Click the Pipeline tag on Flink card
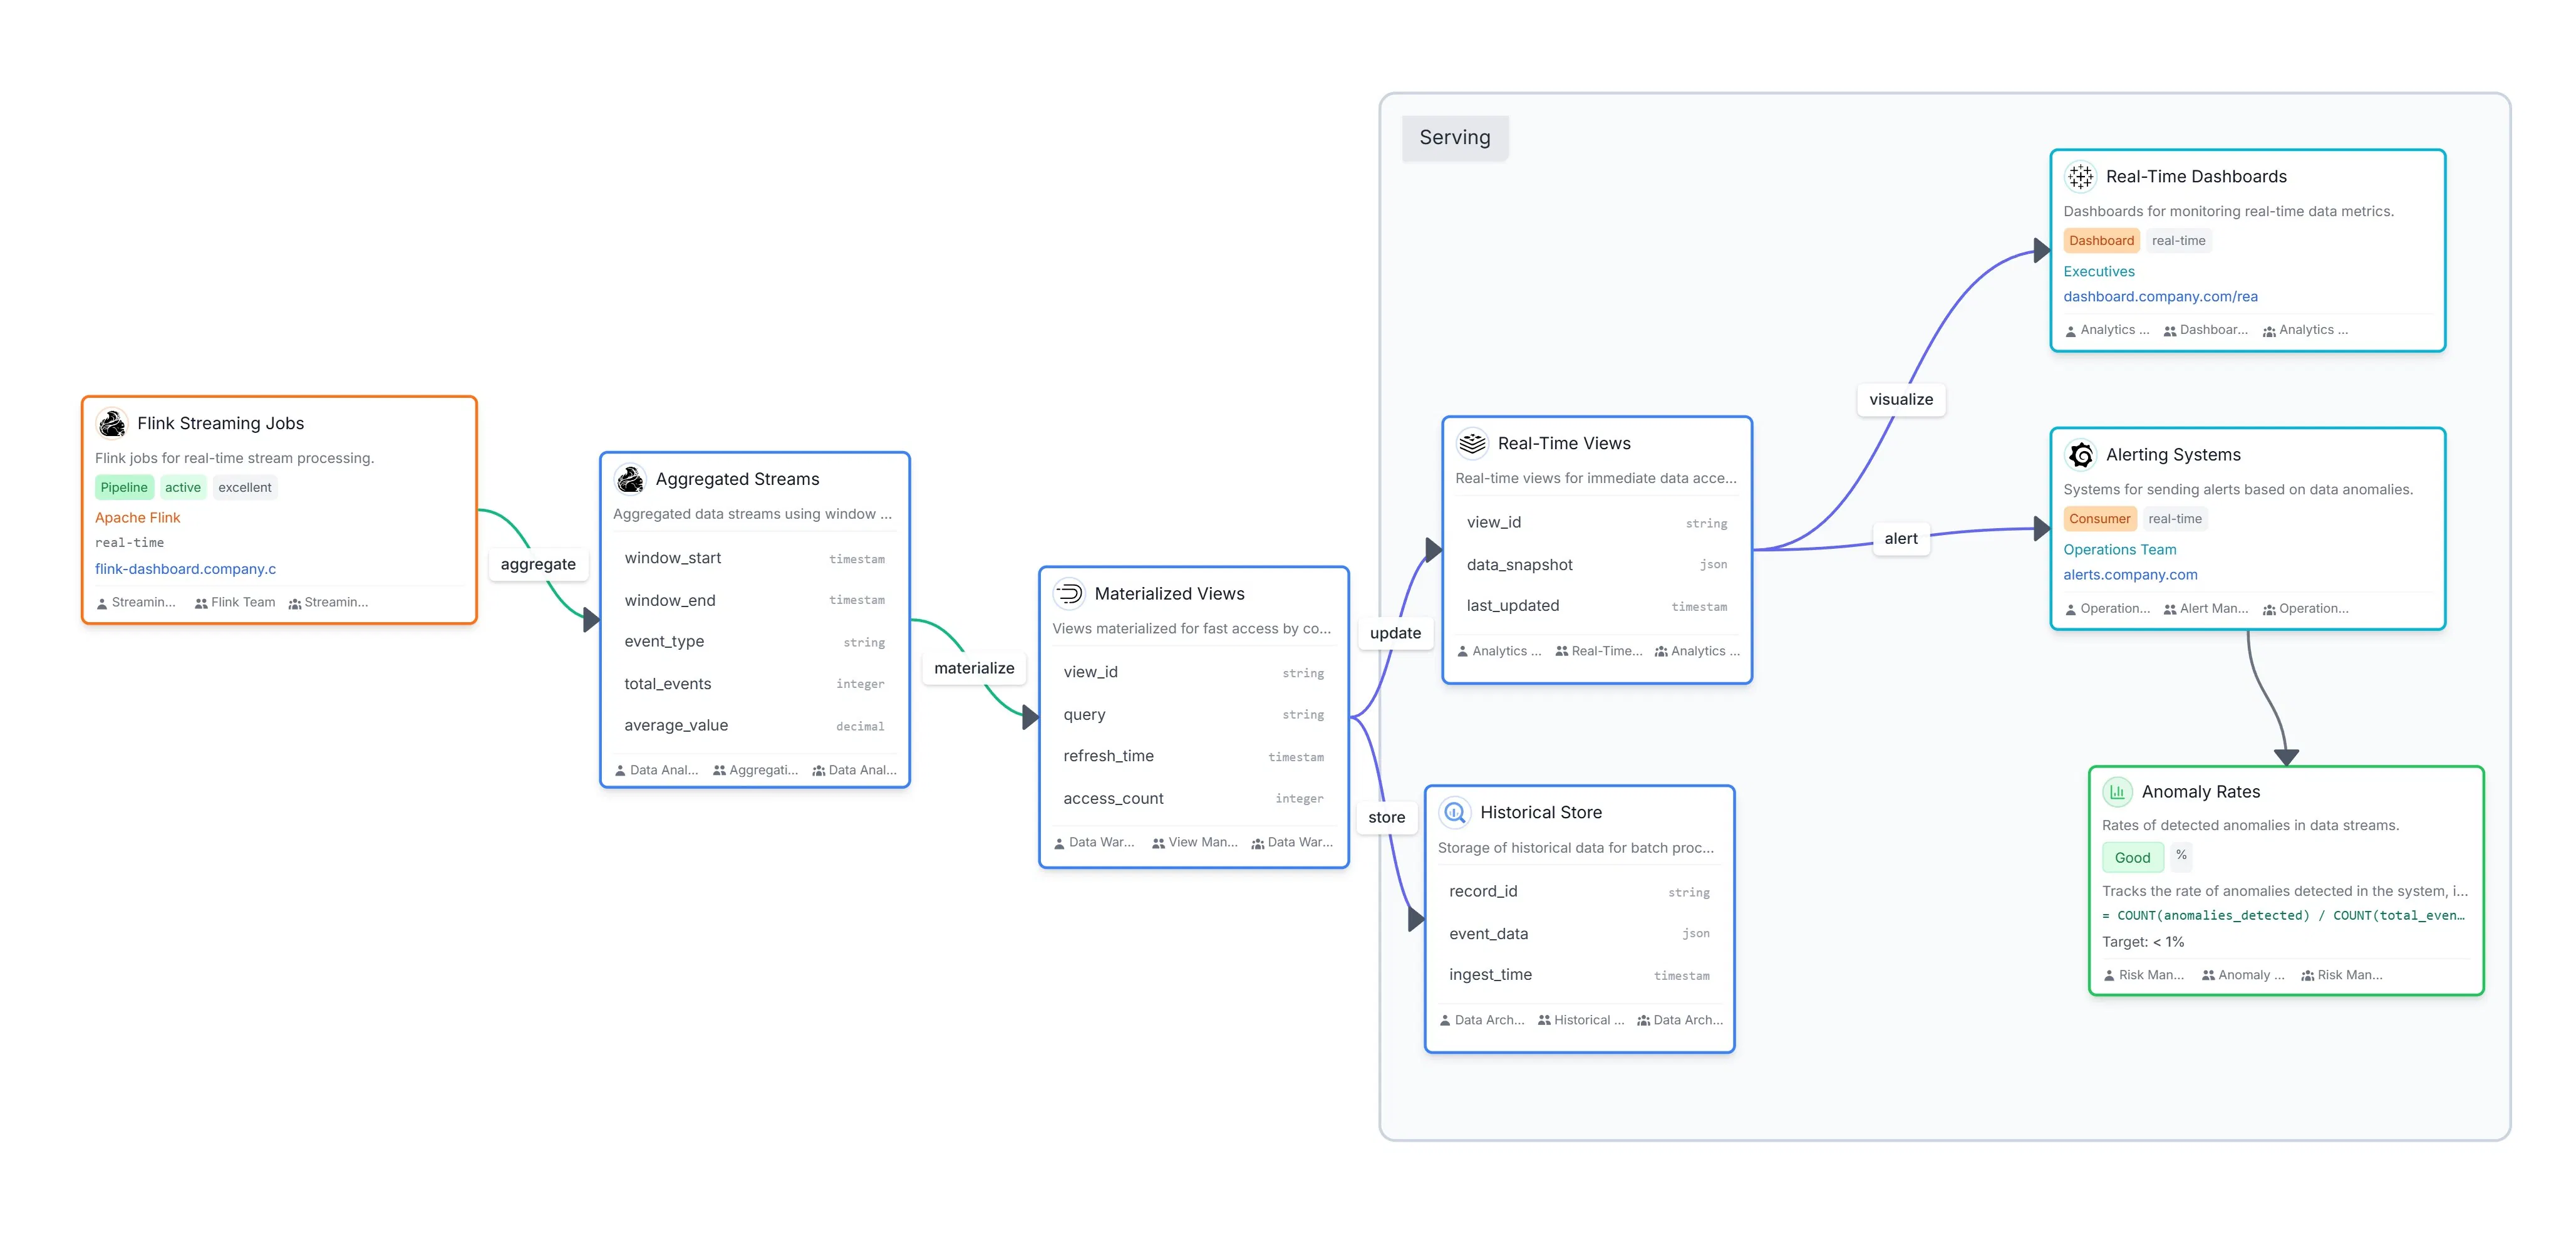Image resolution: width=2576 pixels, height=1243 pixels. (124, 487)
